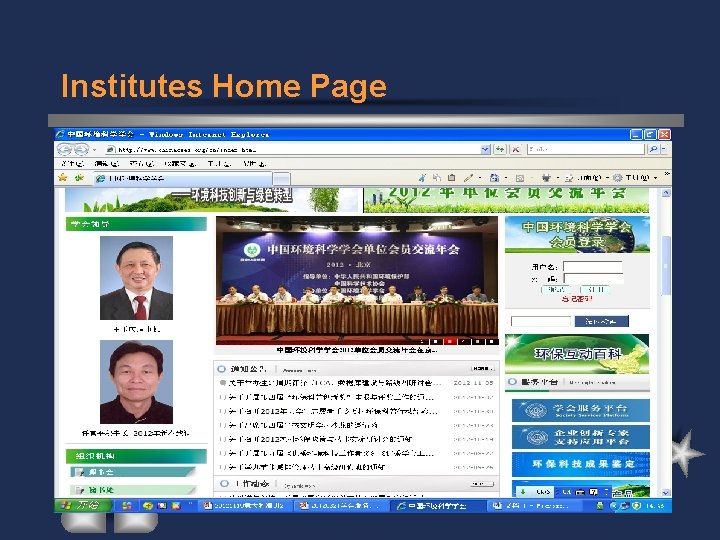Click the Add to Favorites star icon

coord(79,177)
